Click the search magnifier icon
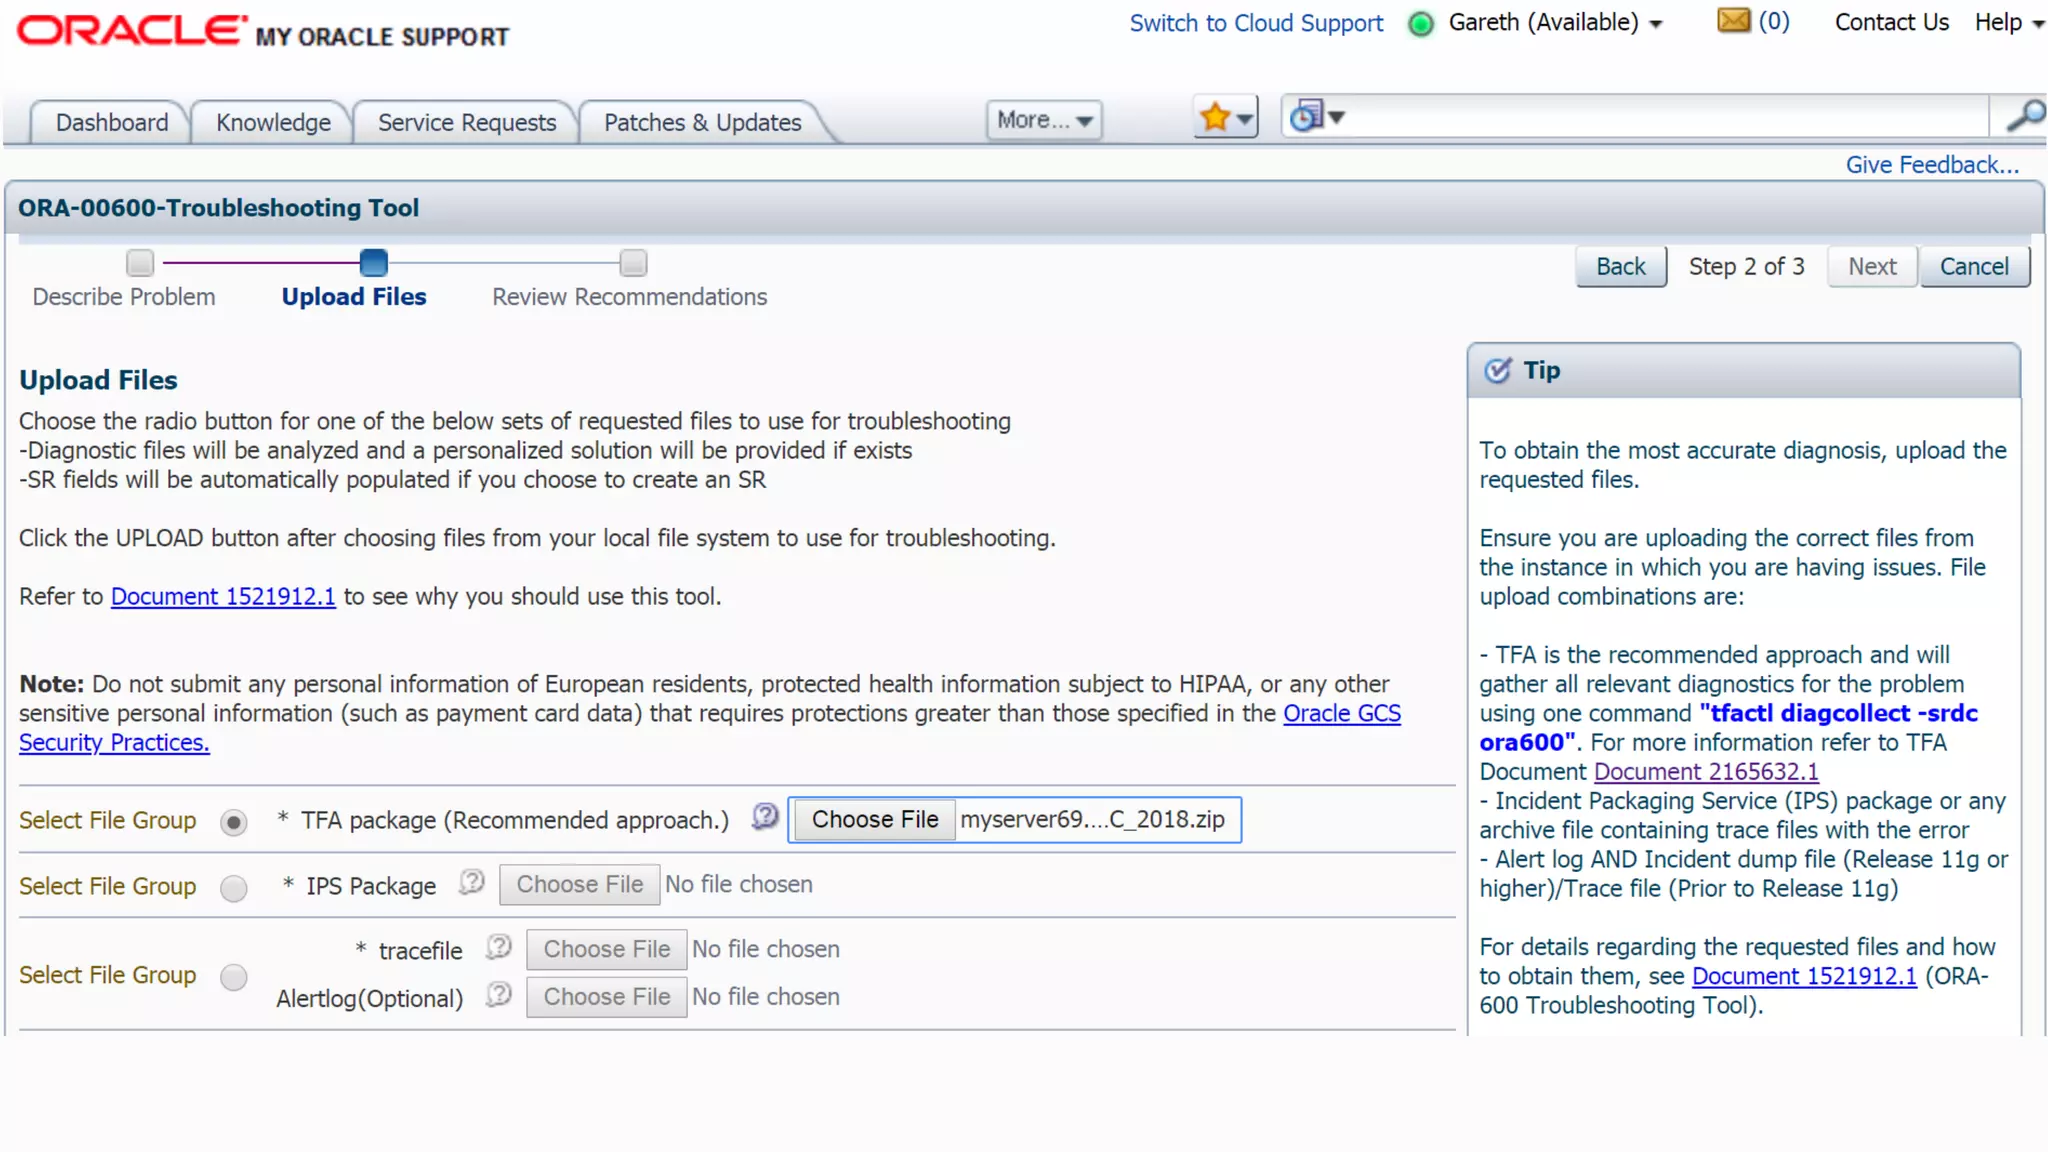 (x=2025, y=117)
